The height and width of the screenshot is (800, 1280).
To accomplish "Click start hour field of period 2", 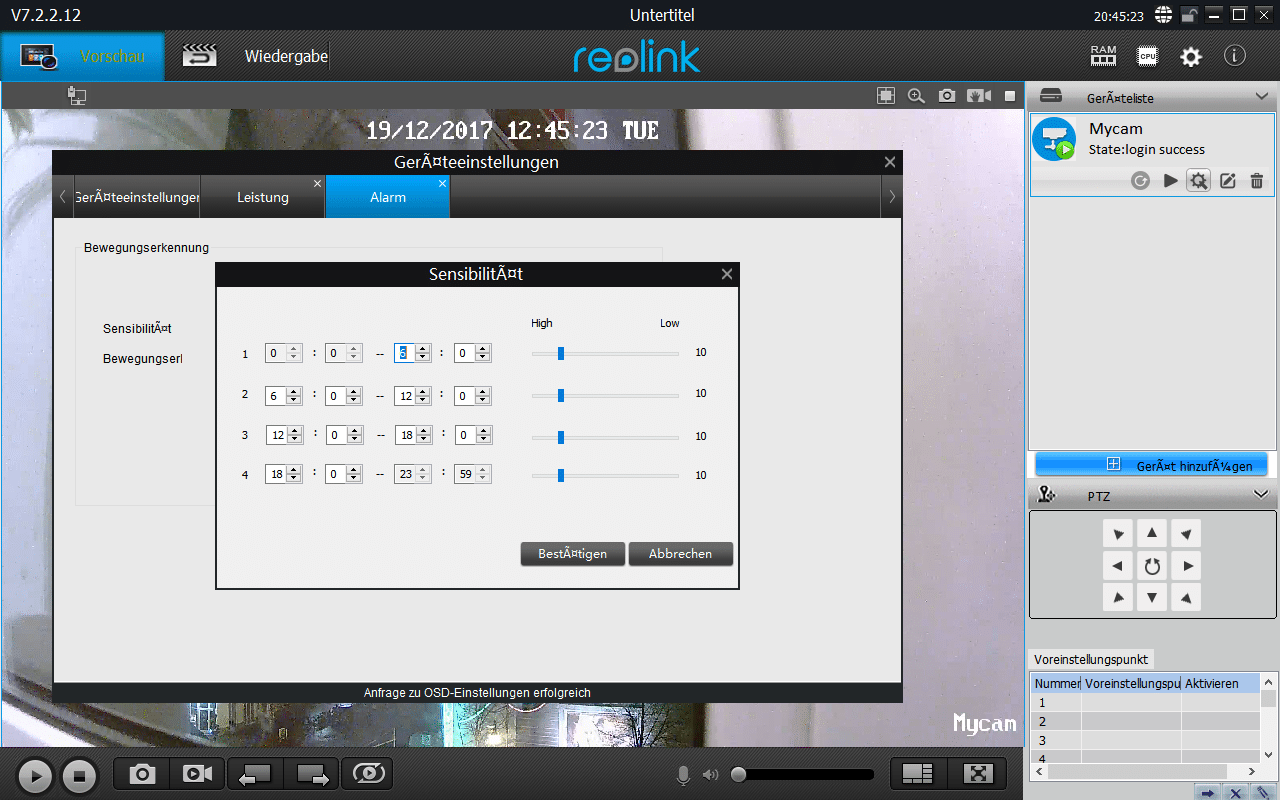I will pos(276,395).
